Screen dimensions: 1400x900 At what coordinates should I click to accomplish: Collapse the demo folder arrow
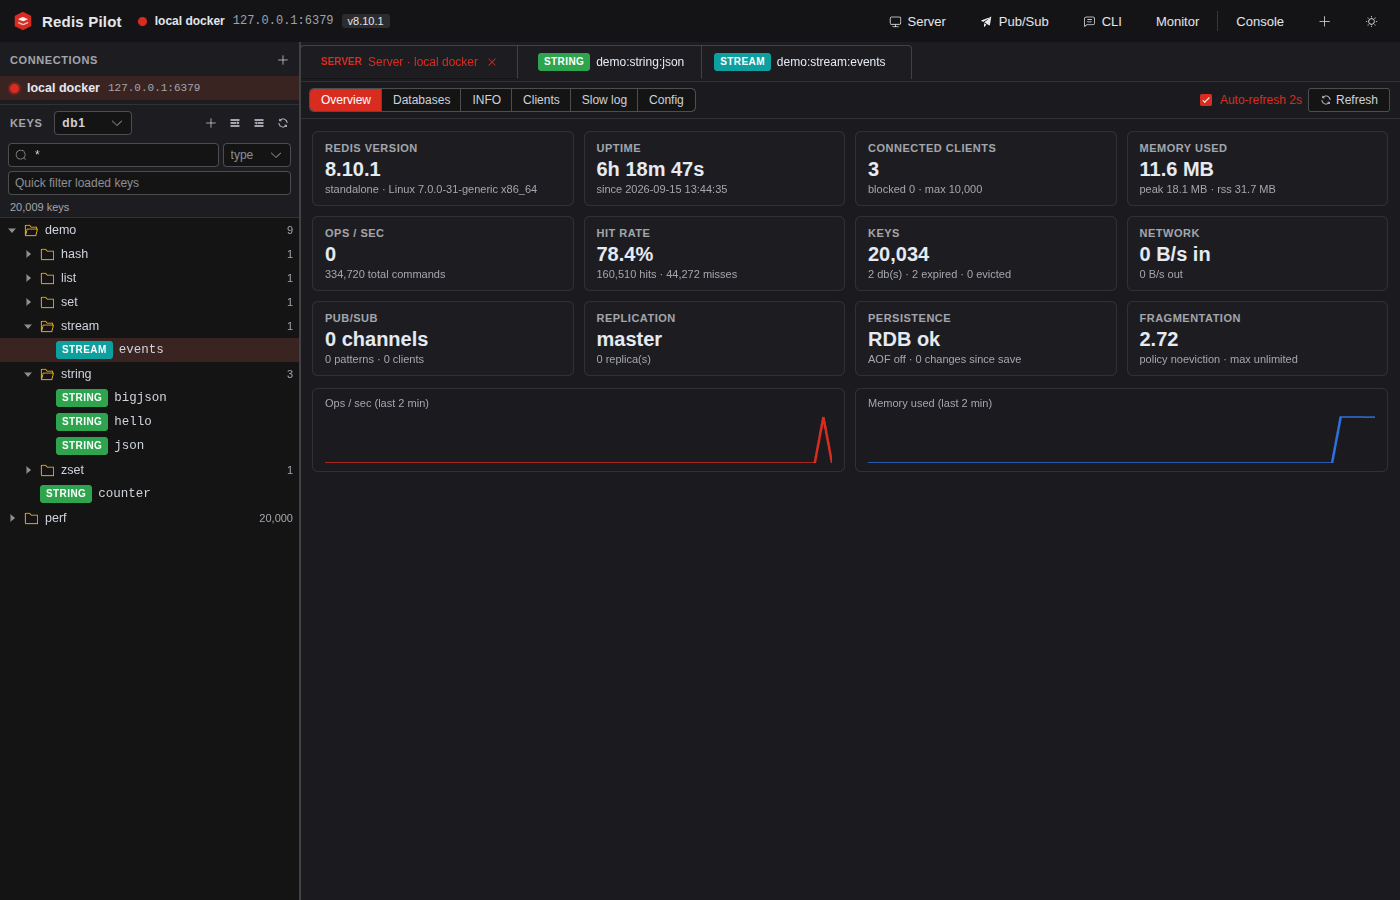point(12,230)
